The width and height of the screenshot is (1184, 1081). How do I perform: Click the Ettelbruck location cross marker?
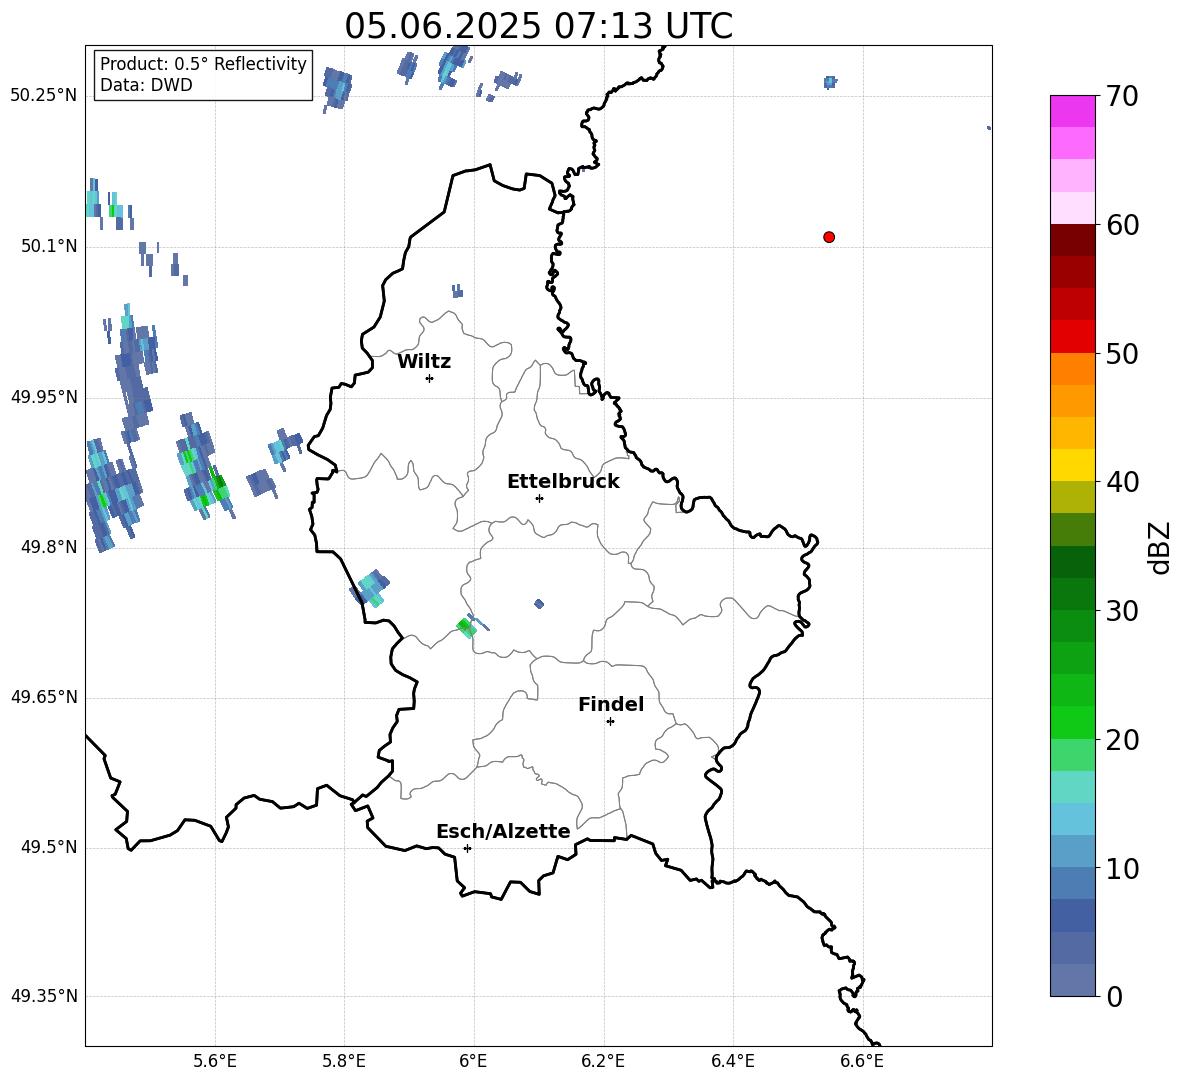(x=539, y=498)
